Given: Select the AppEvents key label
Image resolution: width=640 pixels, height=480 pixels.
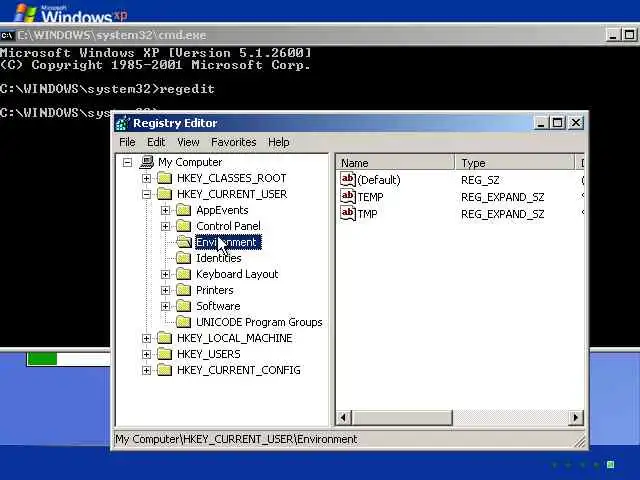Looking at the screenshot, I should [x=222, y=210].
